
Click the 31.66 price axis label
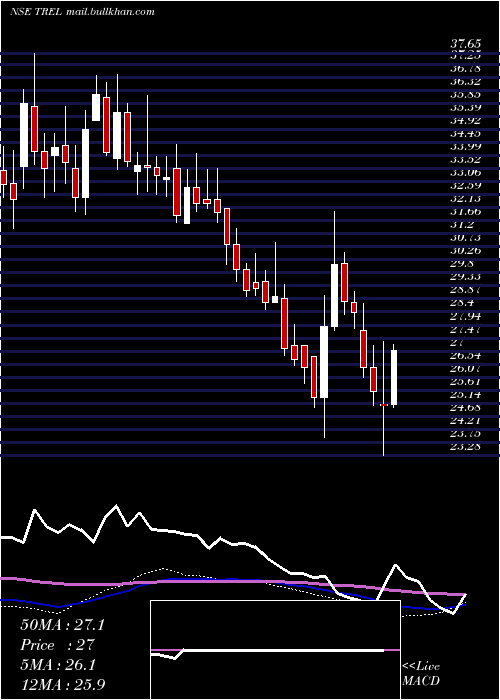coord(465,211)
